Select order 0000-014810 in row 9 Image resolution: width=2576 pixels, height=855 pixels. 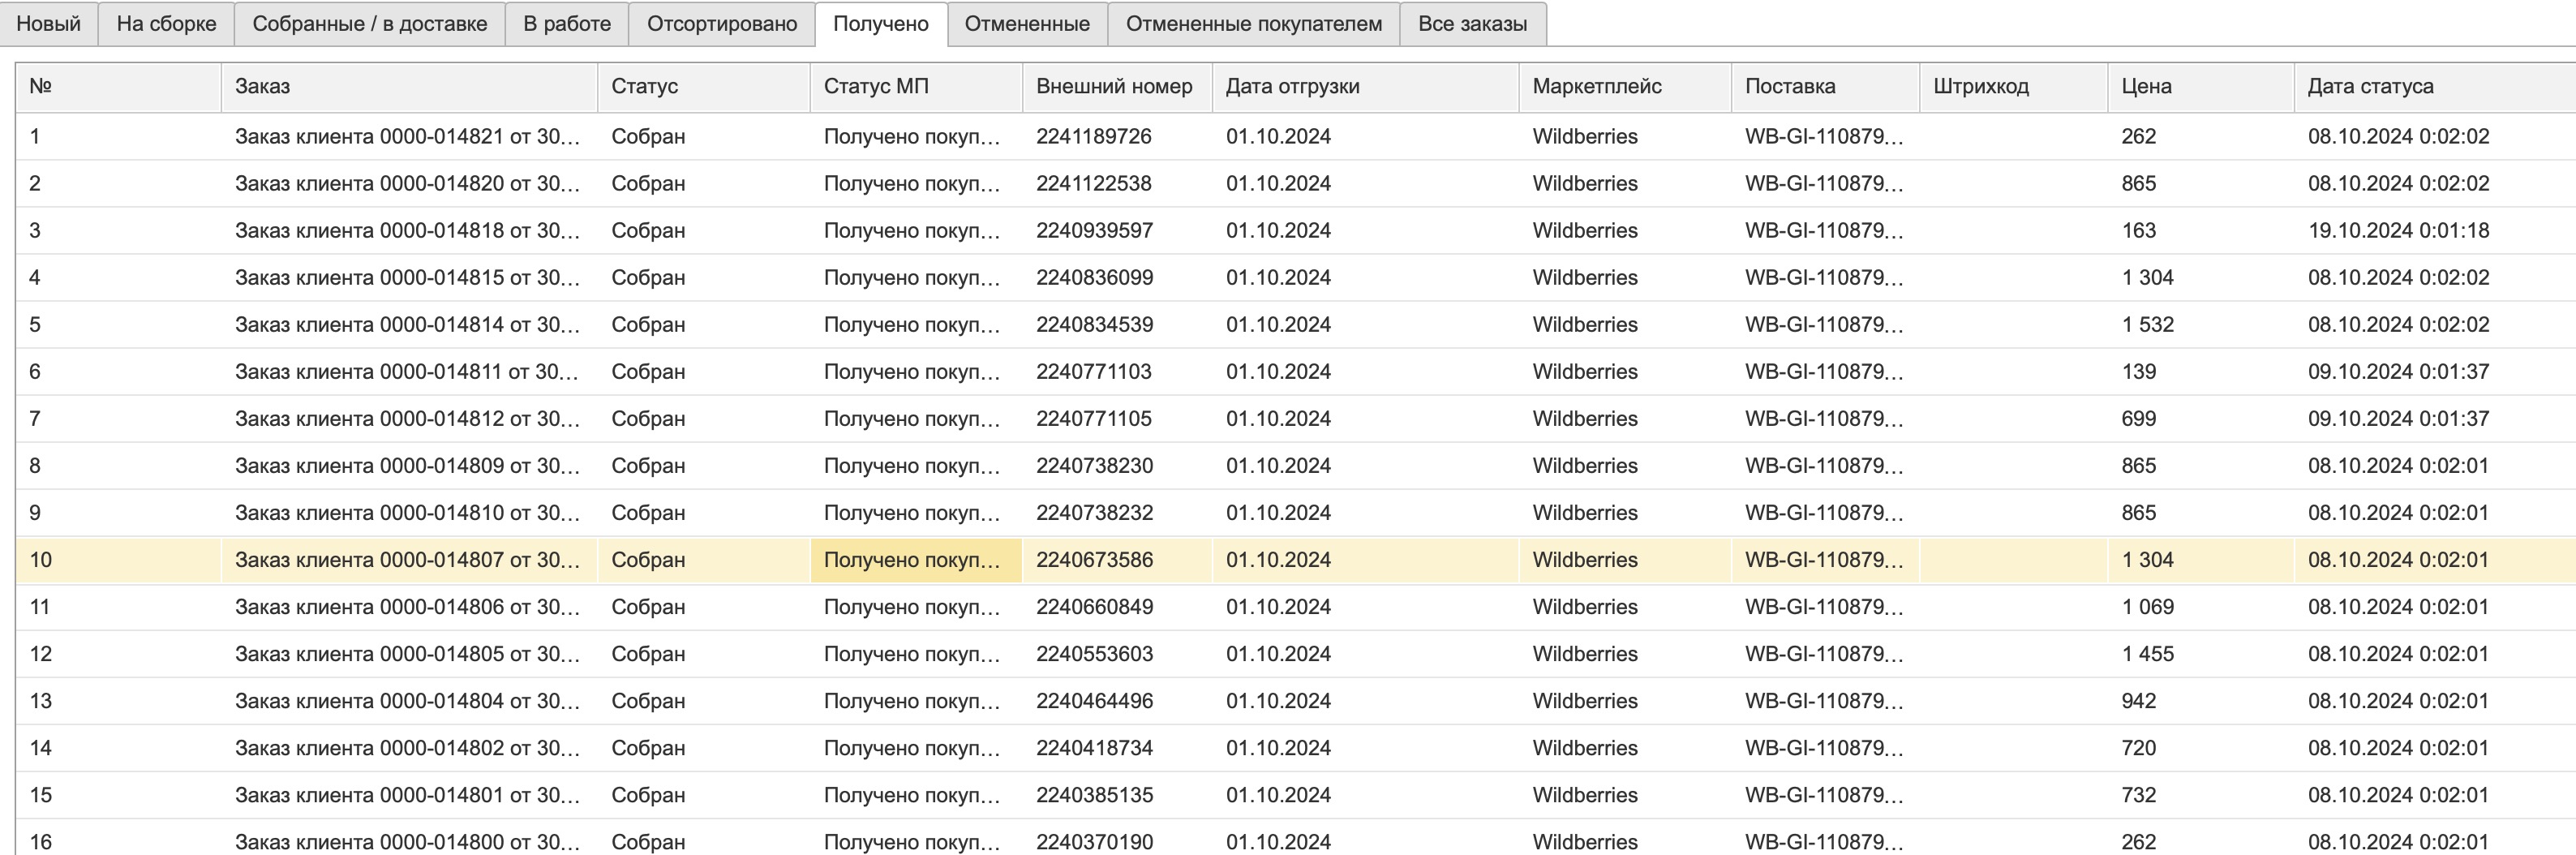click(409, 513)
